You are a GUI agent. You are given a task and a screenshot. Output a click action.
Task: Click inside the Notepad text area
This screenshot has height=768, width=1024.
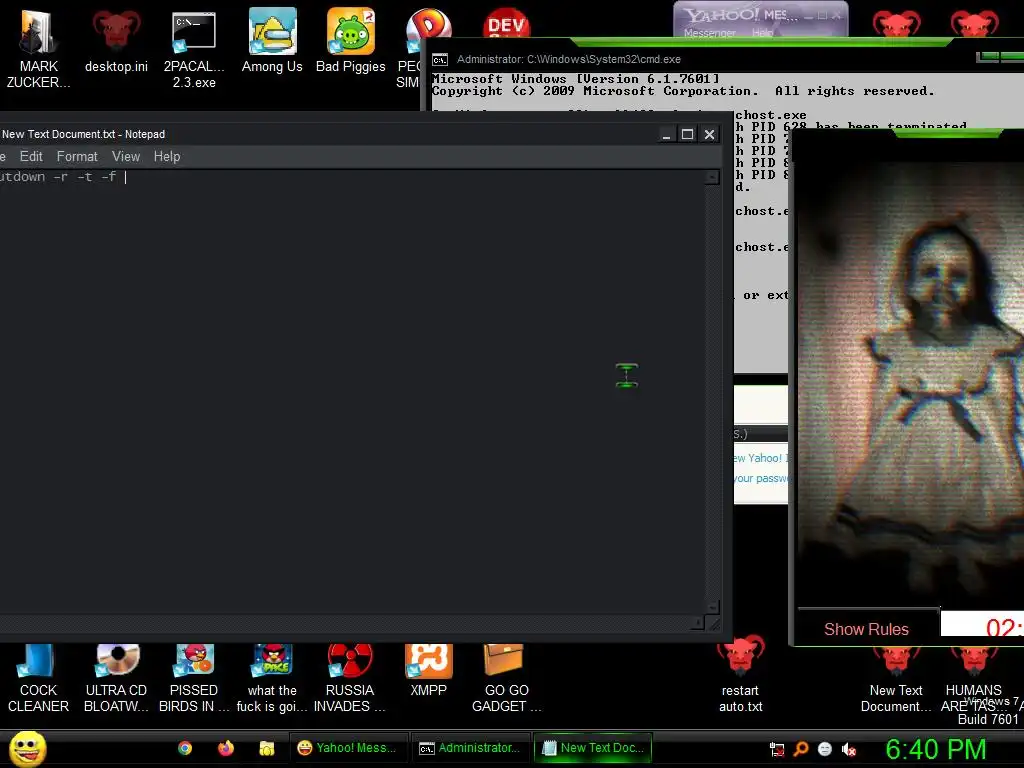pos(351,392)
